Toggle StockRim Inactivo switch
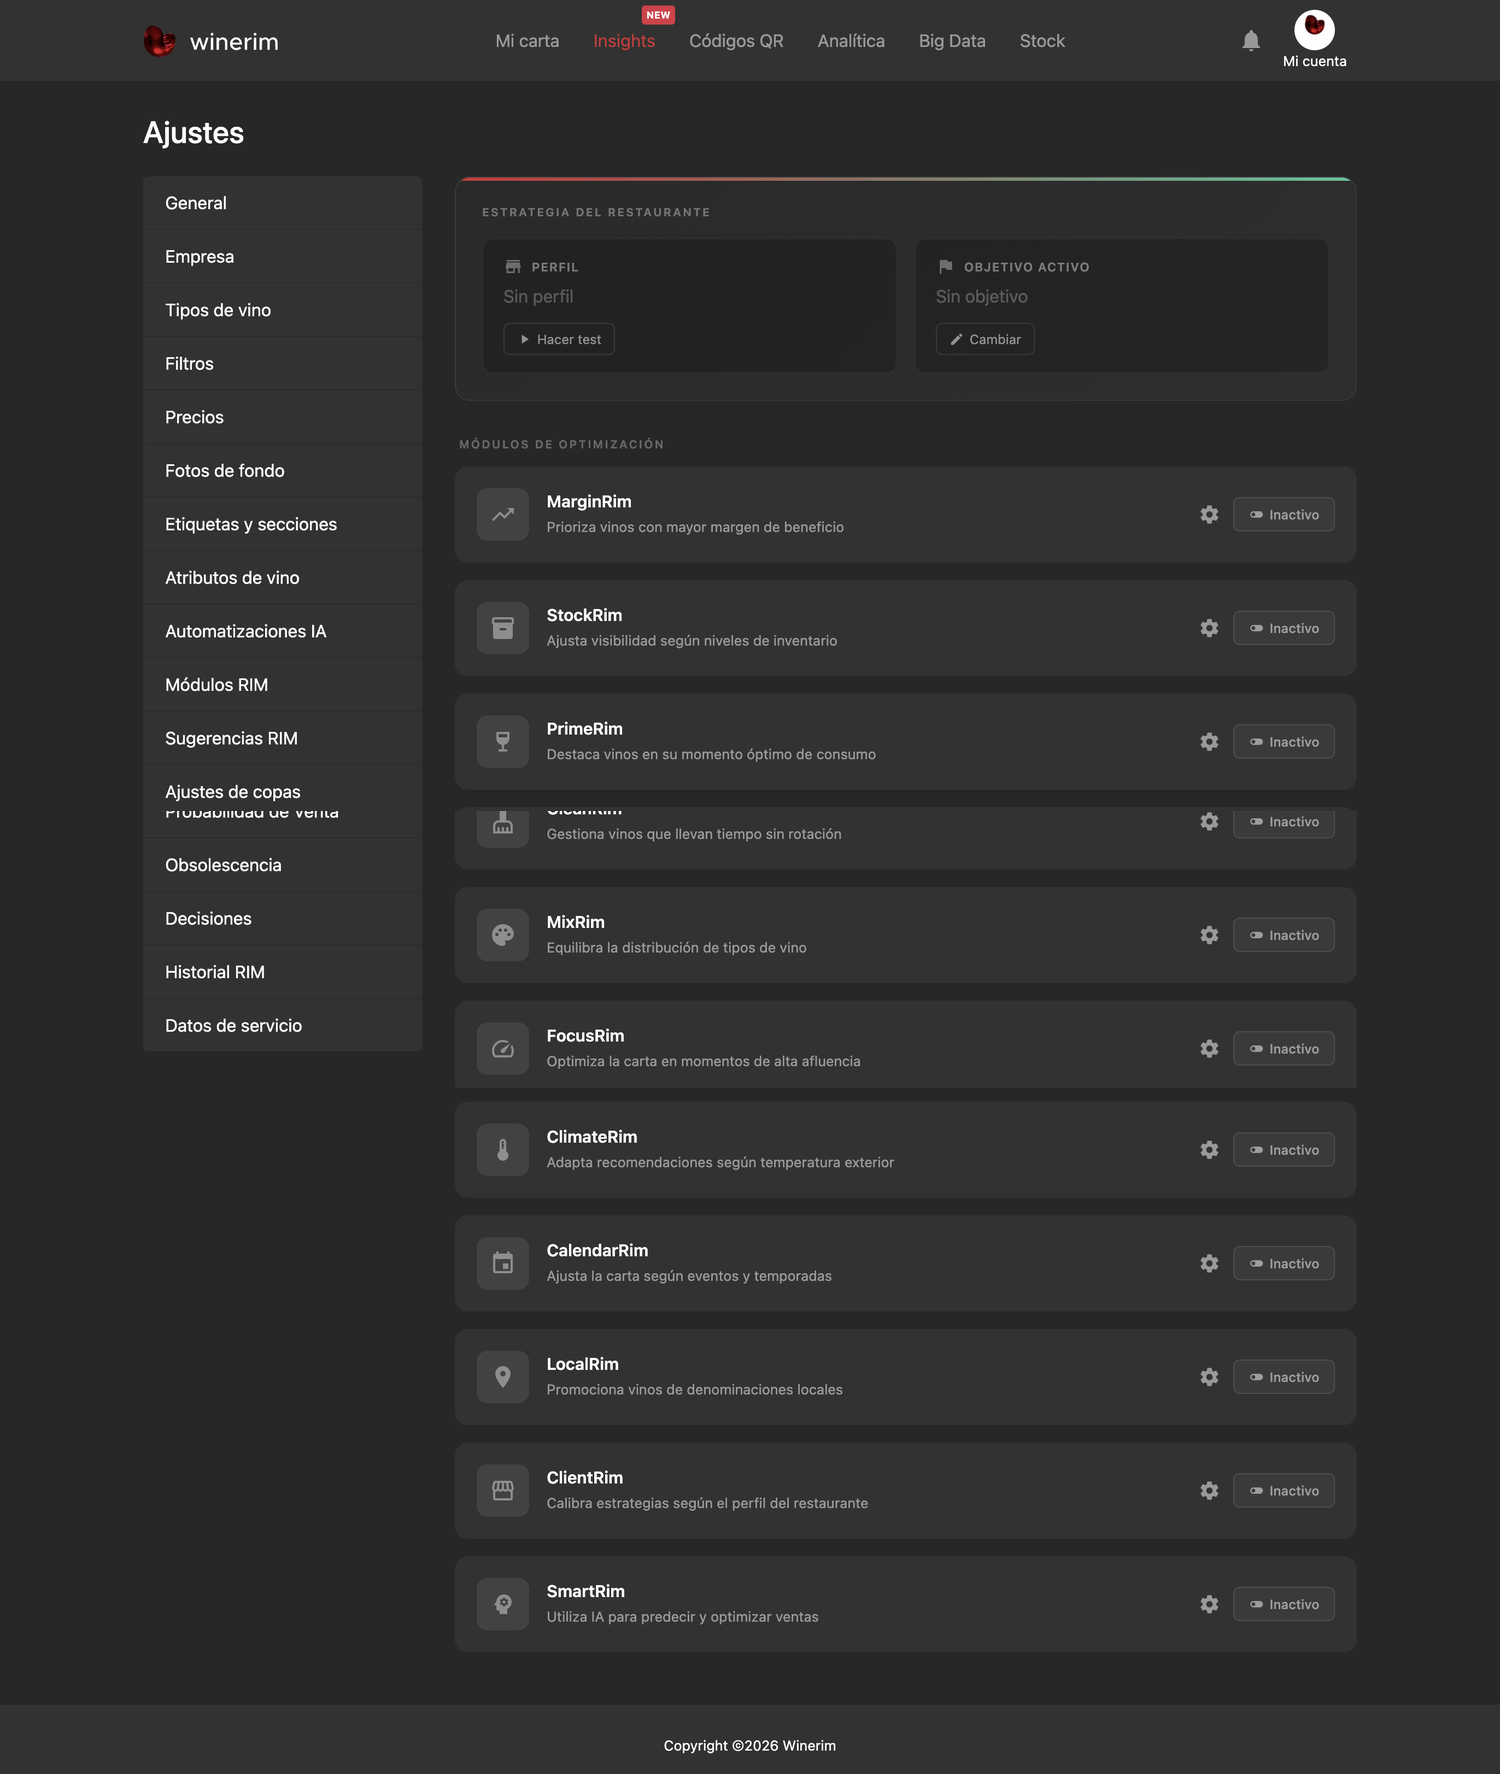1500x1774 pixels. (1283, 628)
